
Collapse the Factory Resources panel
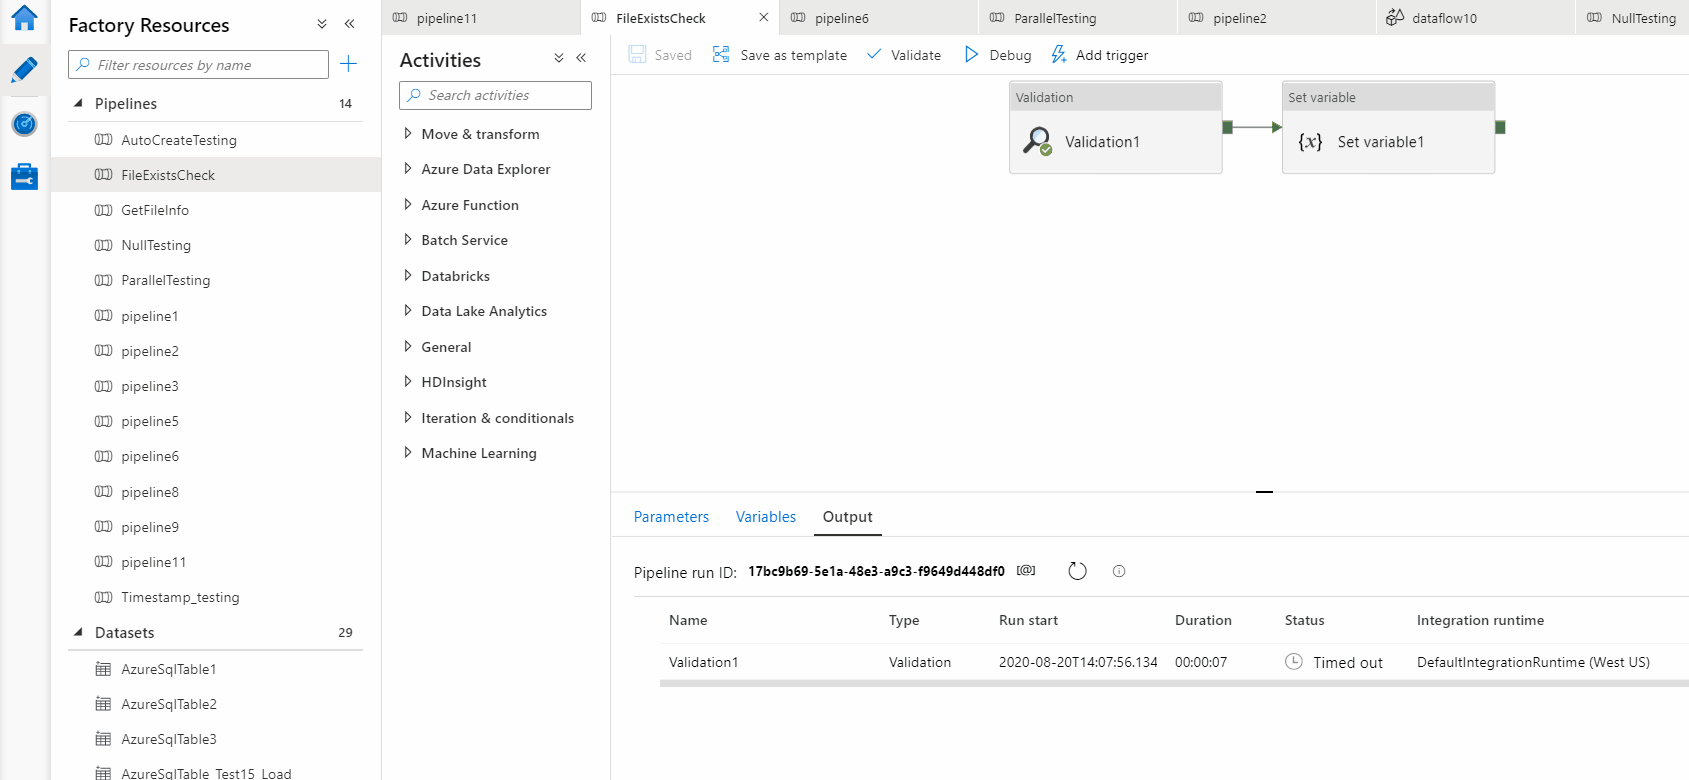pyautogui.click(x=350, y=24)
